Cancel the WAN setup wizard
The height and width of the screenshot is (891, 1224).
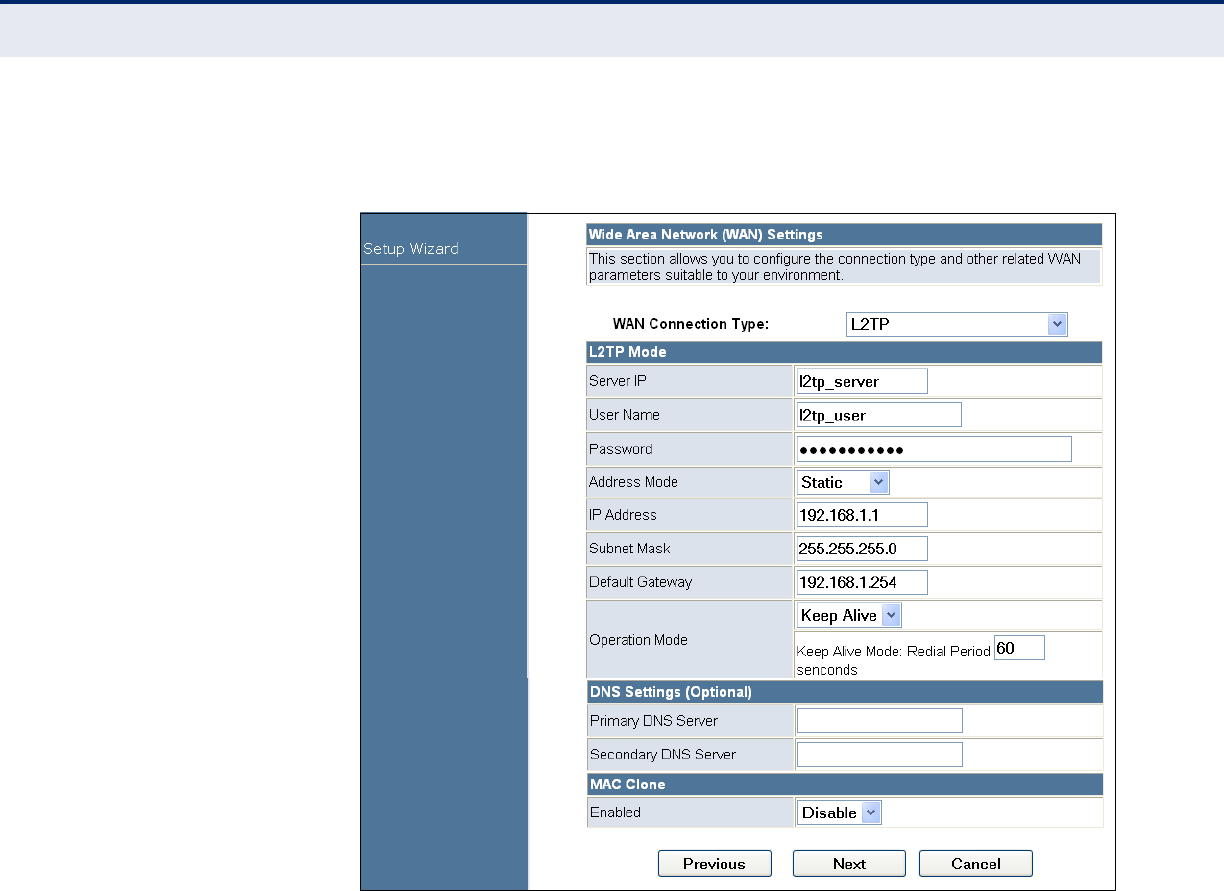976,864
